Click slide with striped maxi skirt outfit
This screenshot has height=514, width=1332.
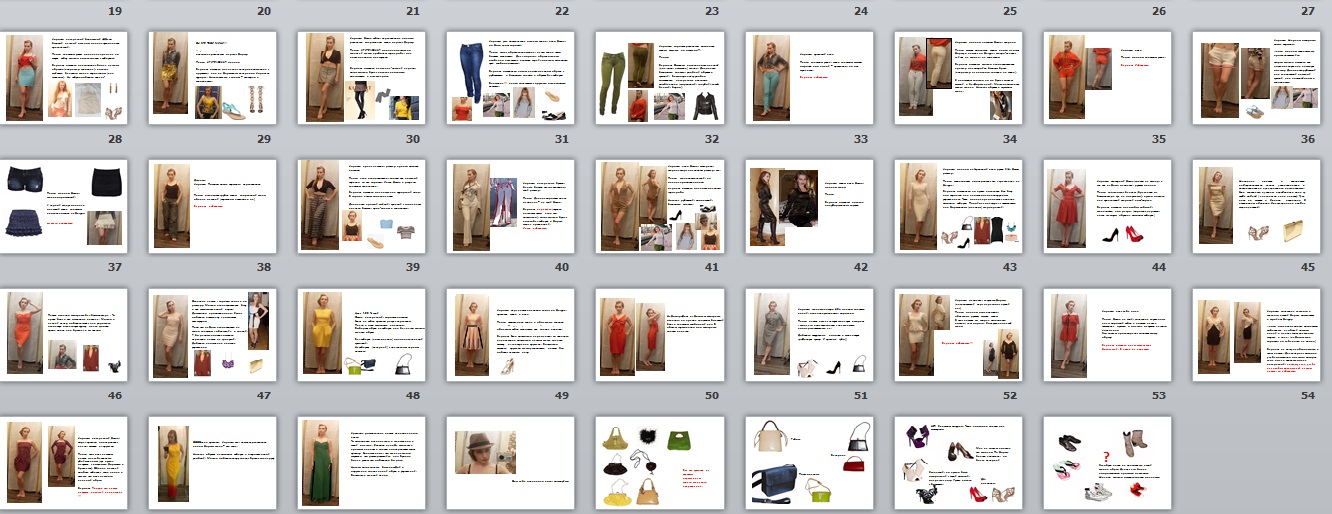point(361,206)
